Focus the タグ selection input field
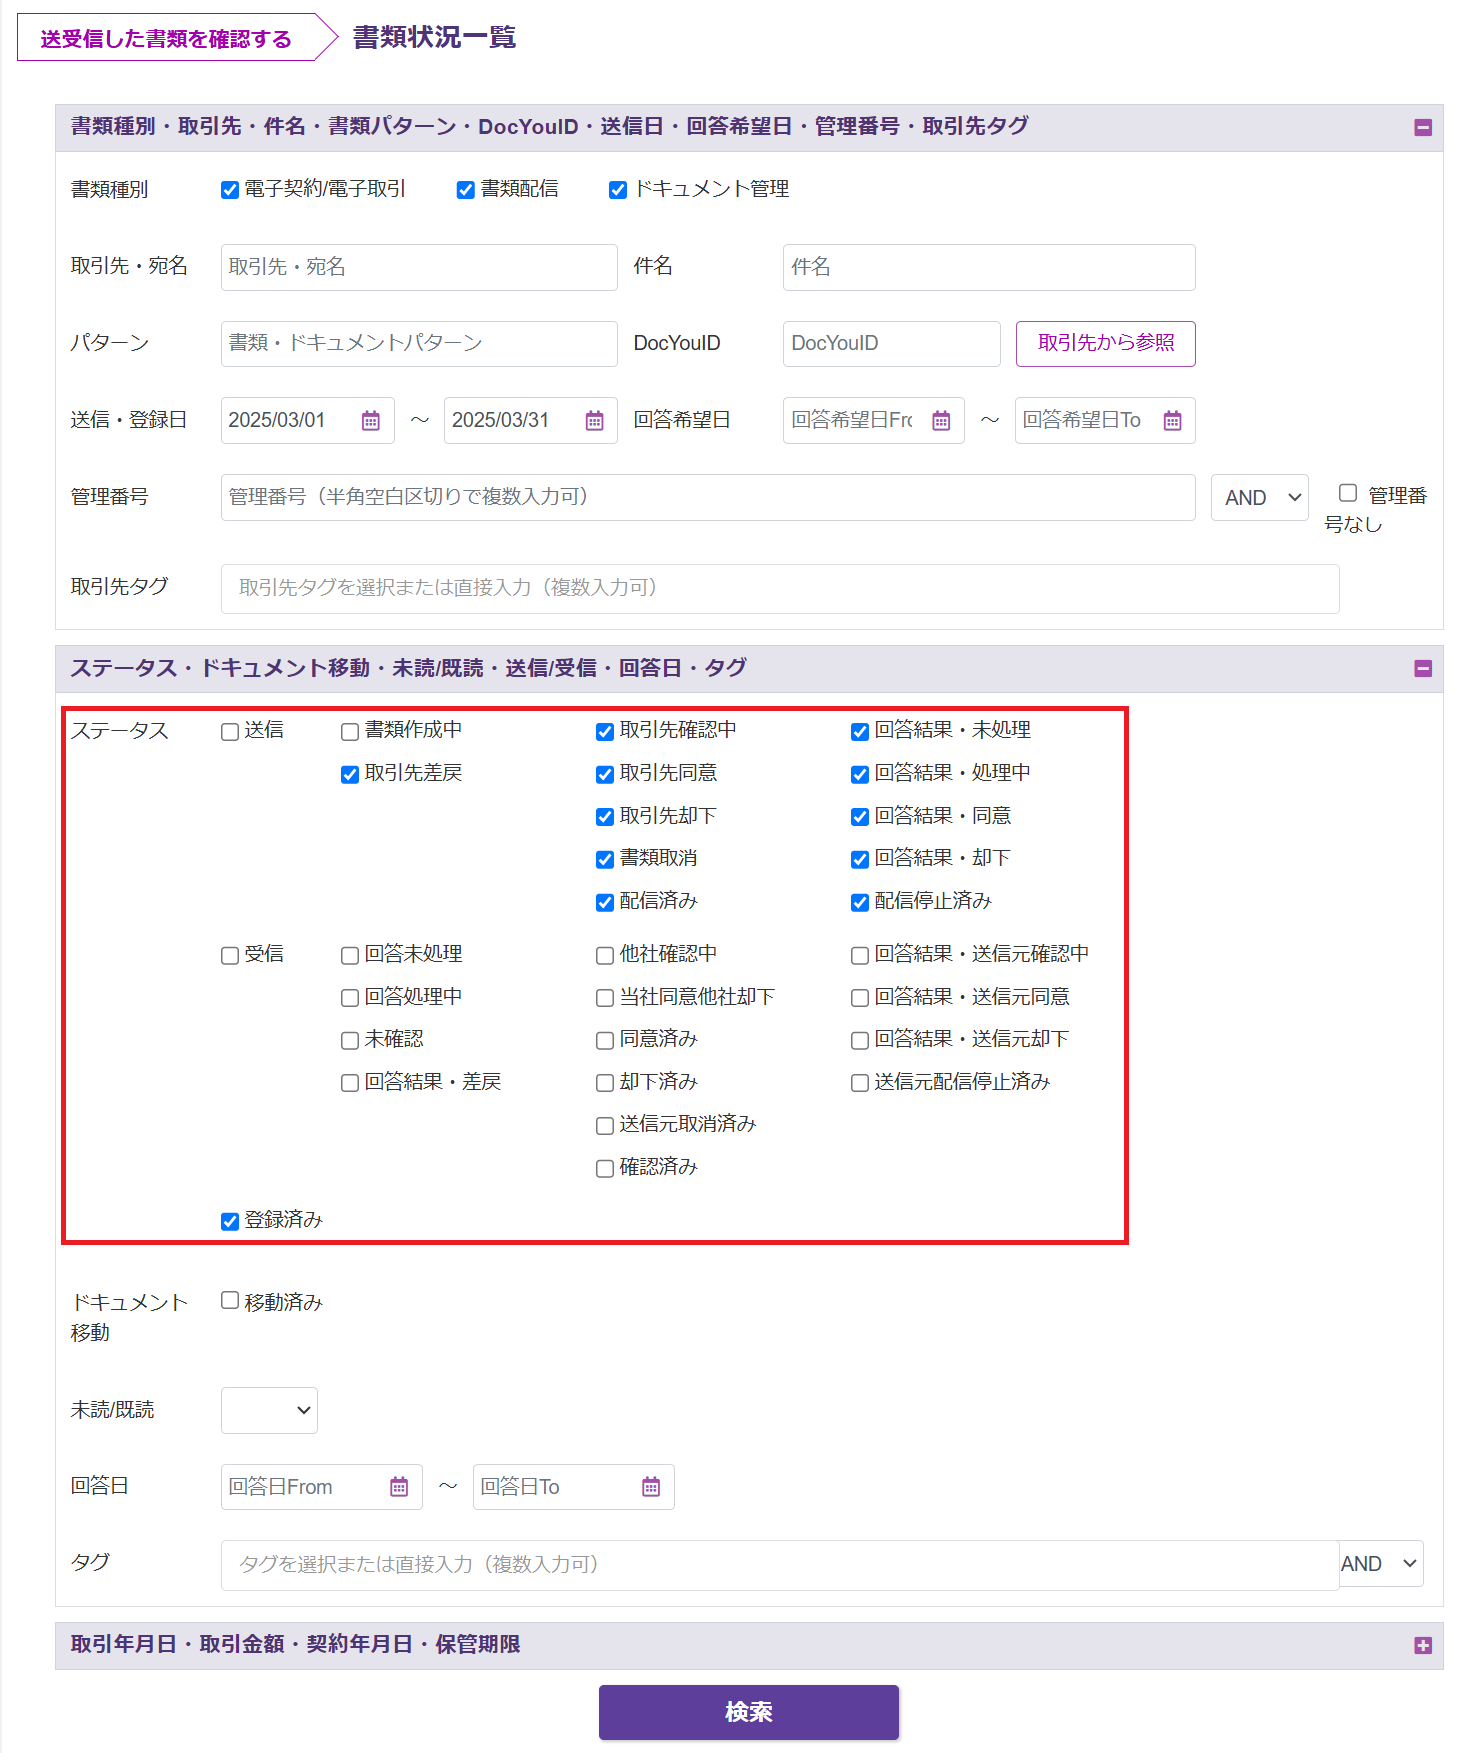Viewport: 1464px width, 1753px height. 780,1565
